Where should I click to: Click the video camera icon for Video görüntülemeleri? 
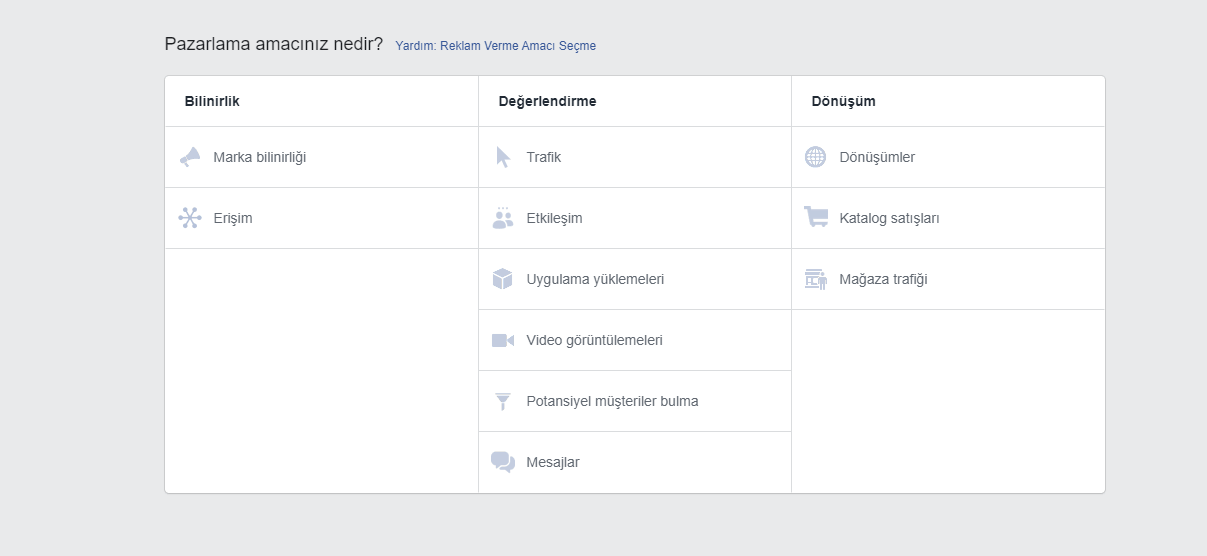(x=503, y=340)
